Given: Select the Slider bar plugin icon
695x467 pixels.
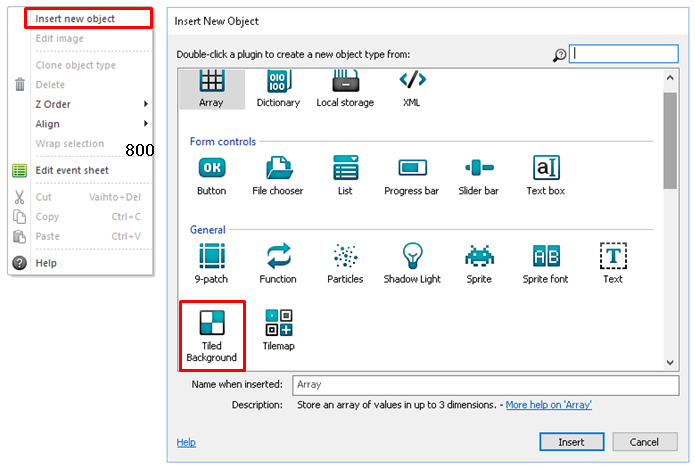Looking at the screenshot, I should click(x=479, y=168).
